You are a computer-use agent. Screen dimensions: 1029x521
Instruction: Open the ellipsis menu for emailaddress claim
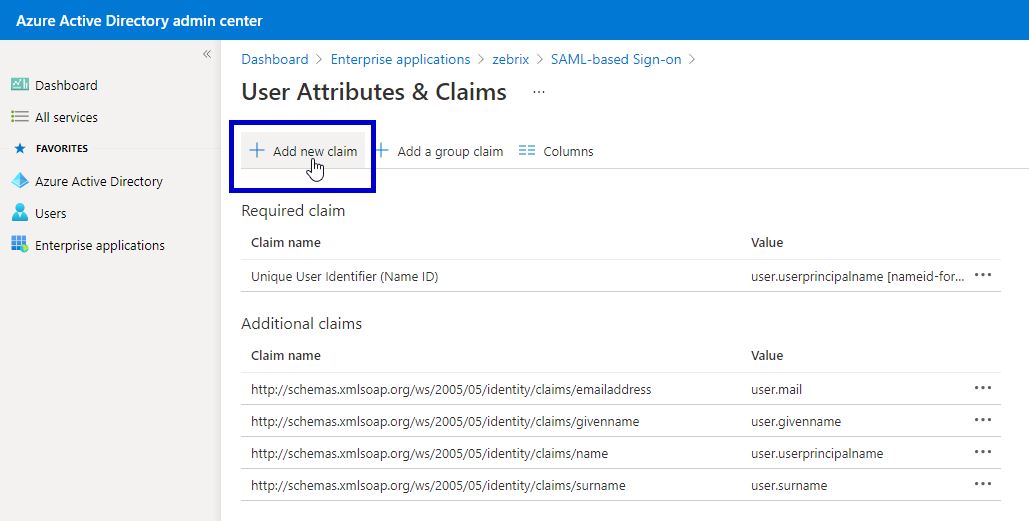[x=982, y=388]
